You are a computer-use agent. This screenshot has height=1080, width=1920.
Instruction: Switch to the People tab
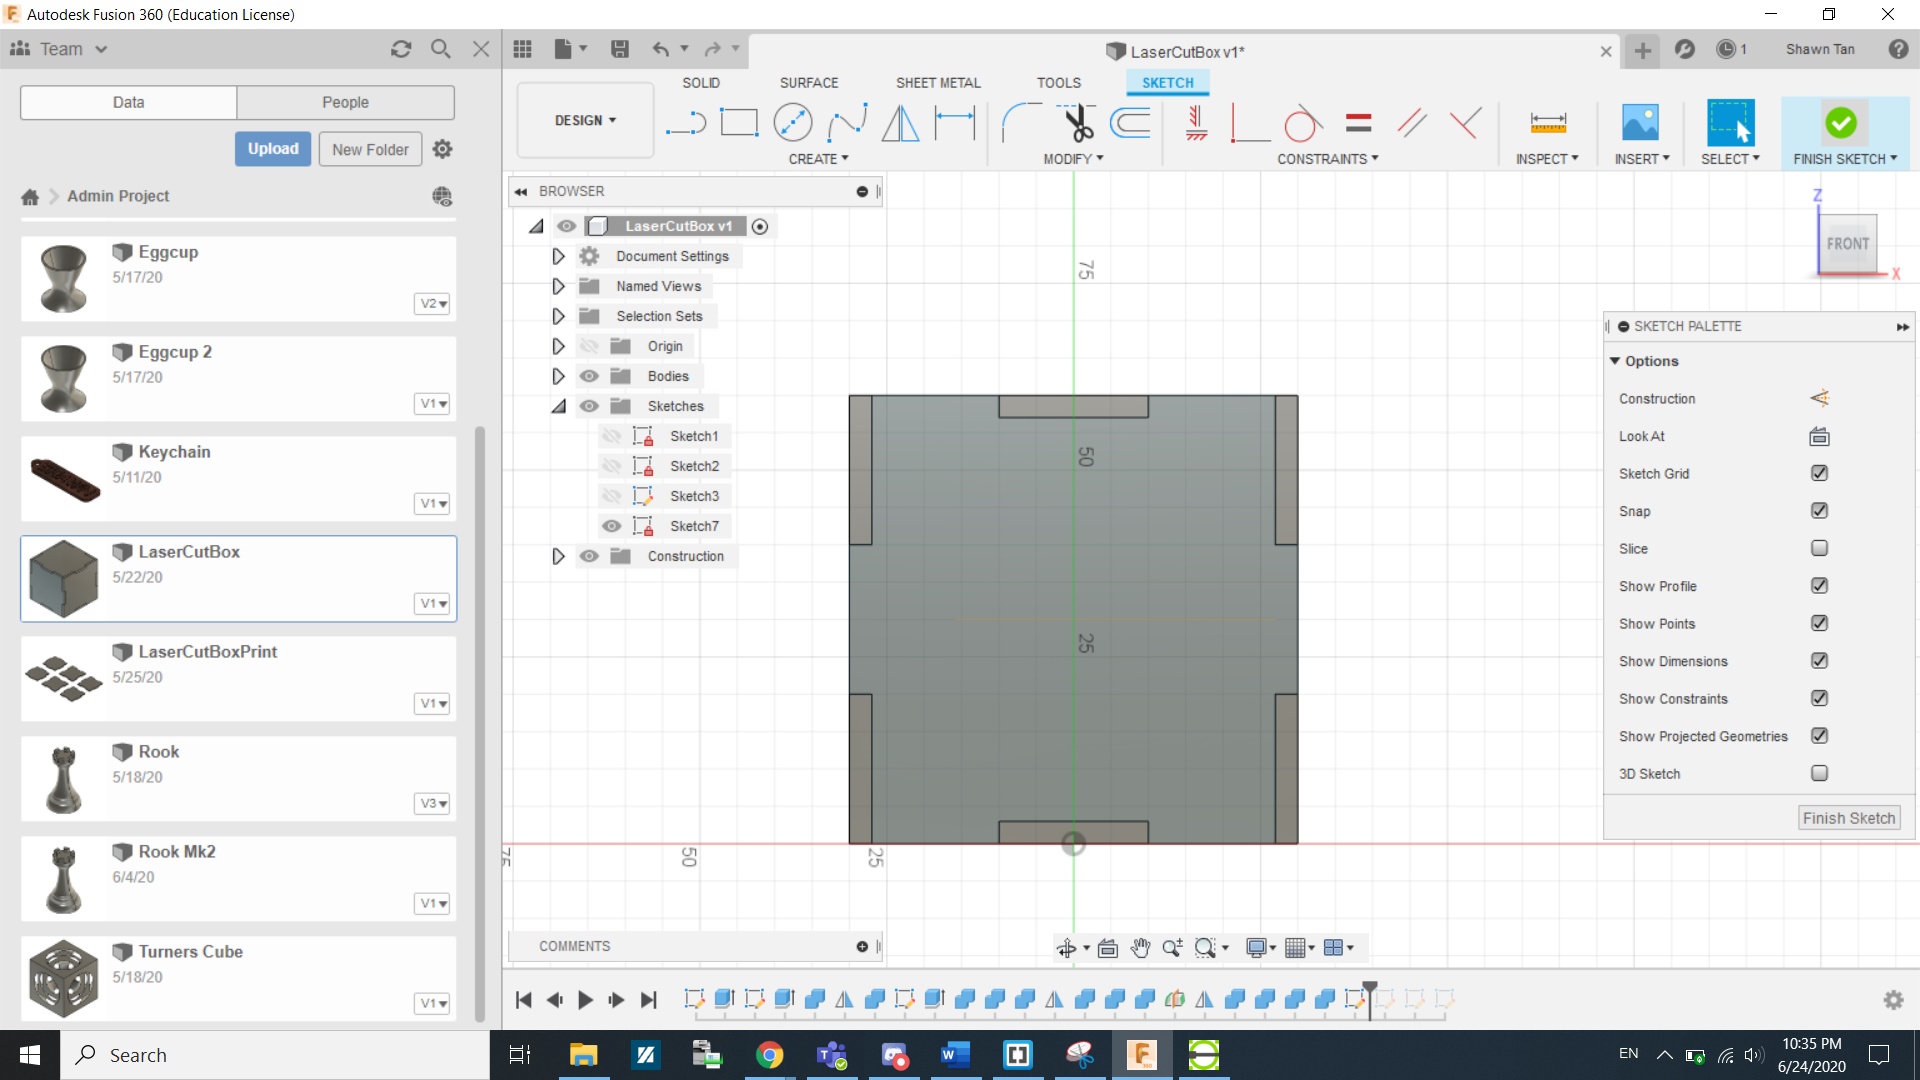tap(345, 102)
